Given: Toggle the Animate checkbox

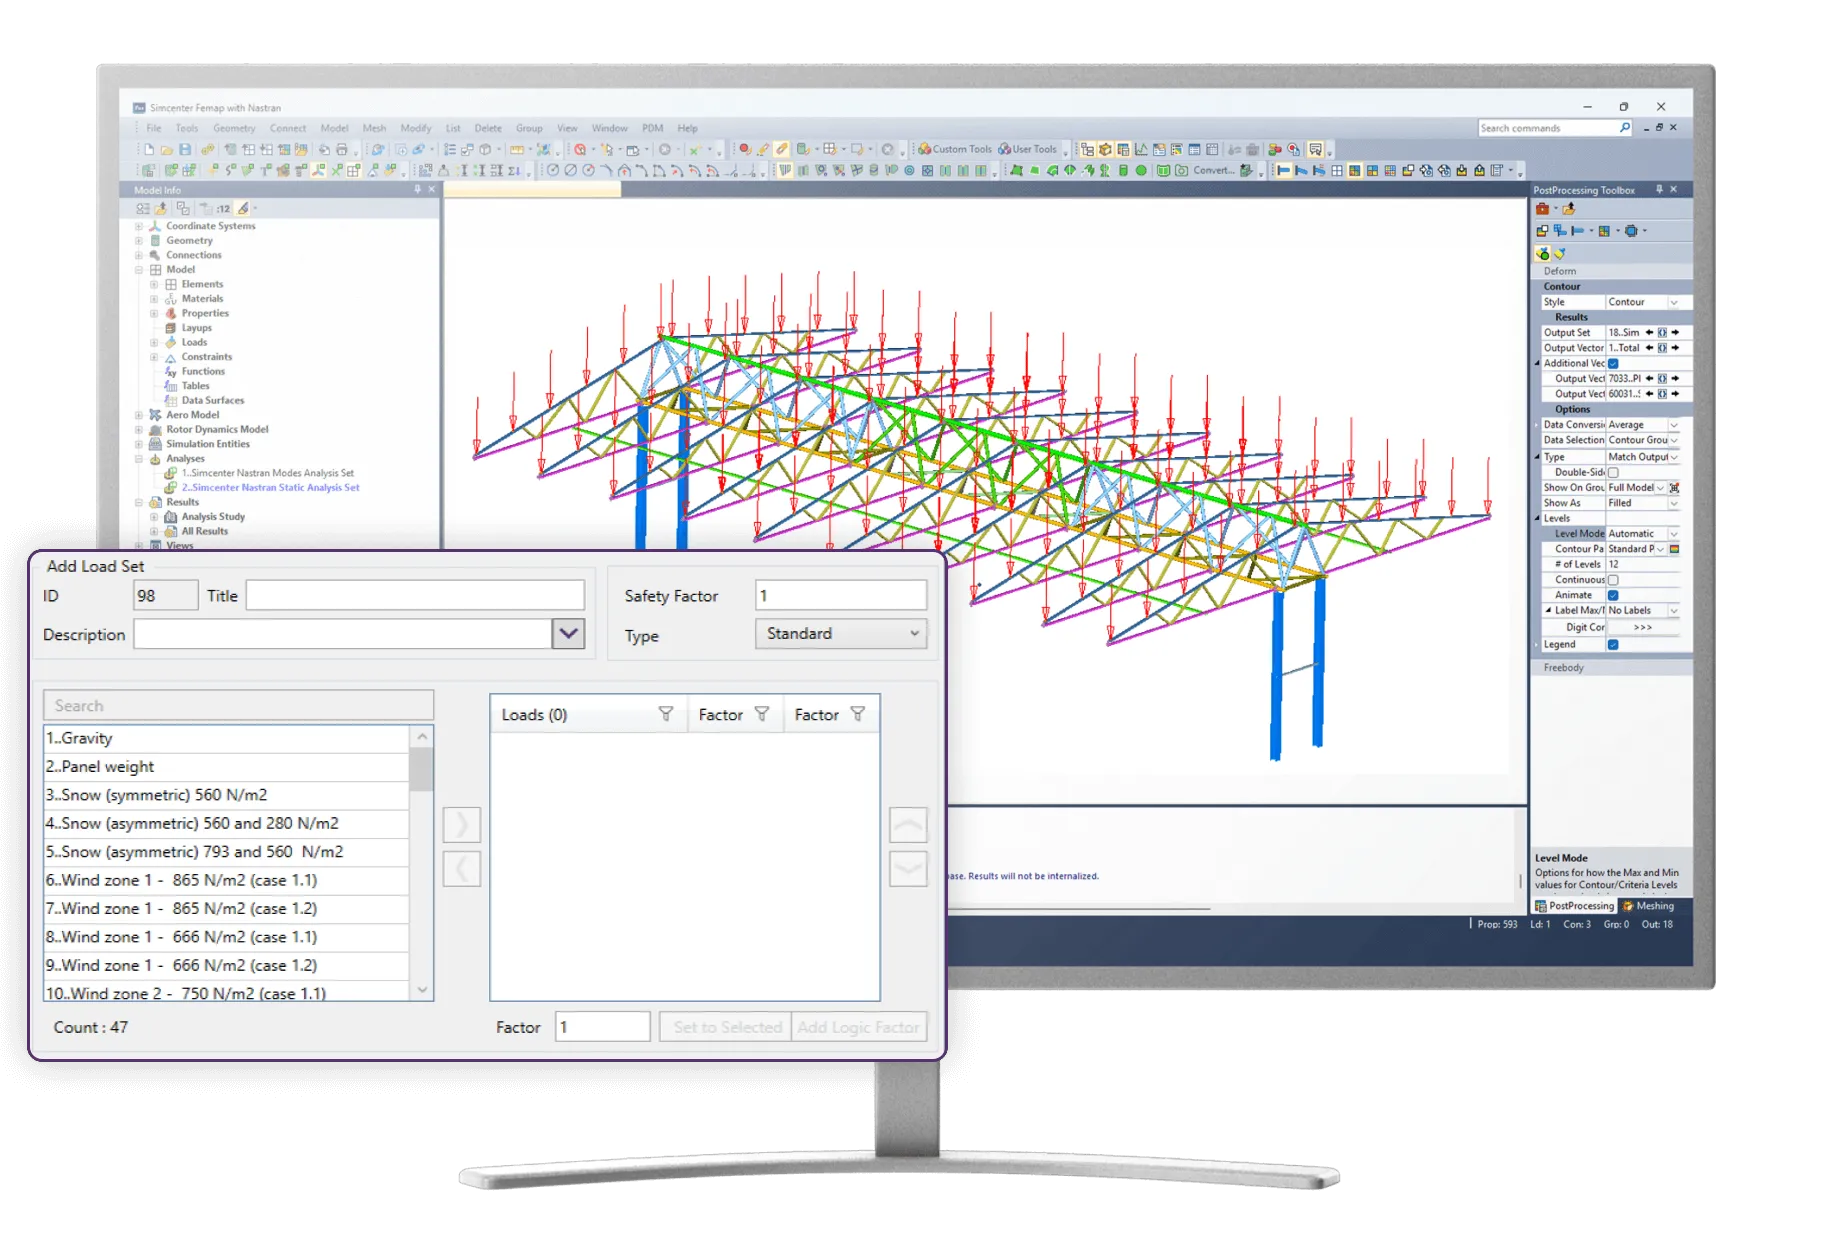Looking at the screenshot, I should tap(1613, 595).
